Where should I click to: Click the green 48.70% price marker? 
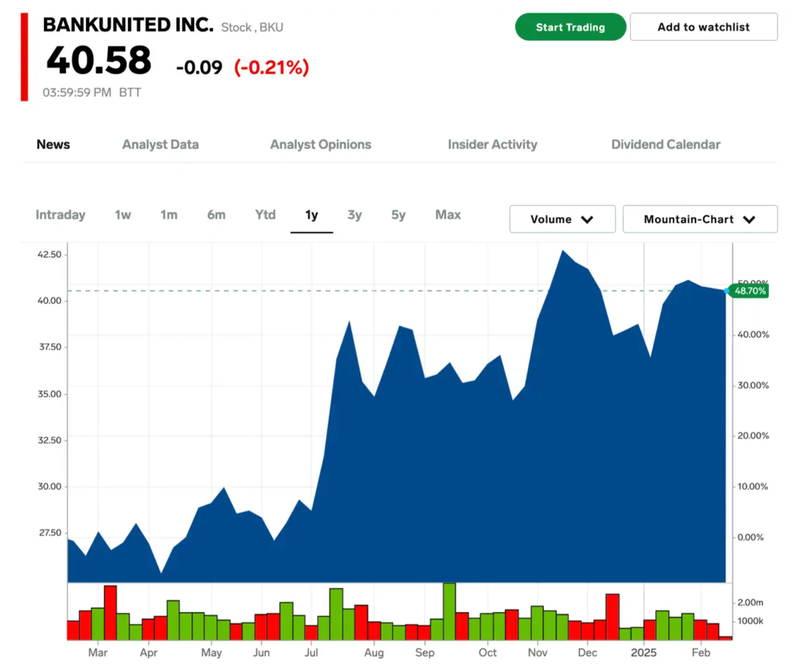pos(749,291)
